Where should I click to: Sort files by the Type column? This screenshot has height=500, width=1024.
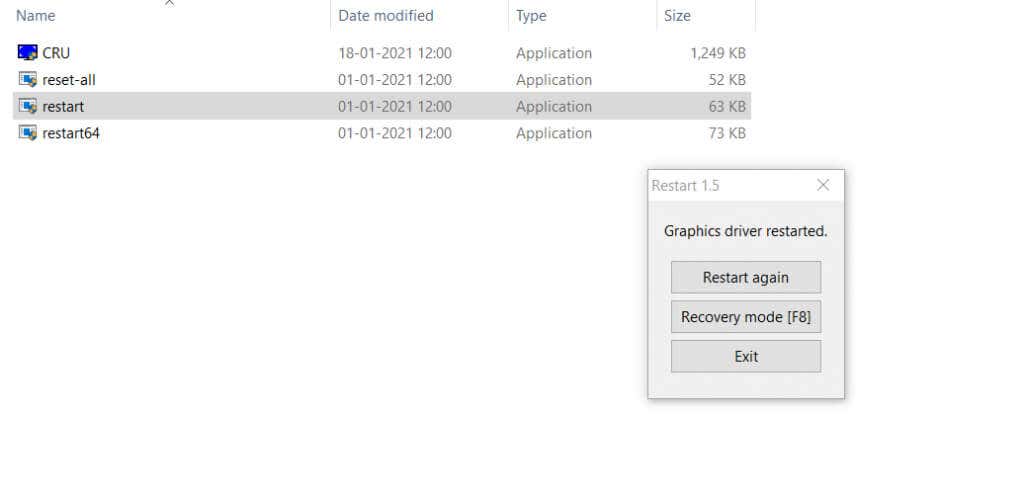click(x=531, y=16)
